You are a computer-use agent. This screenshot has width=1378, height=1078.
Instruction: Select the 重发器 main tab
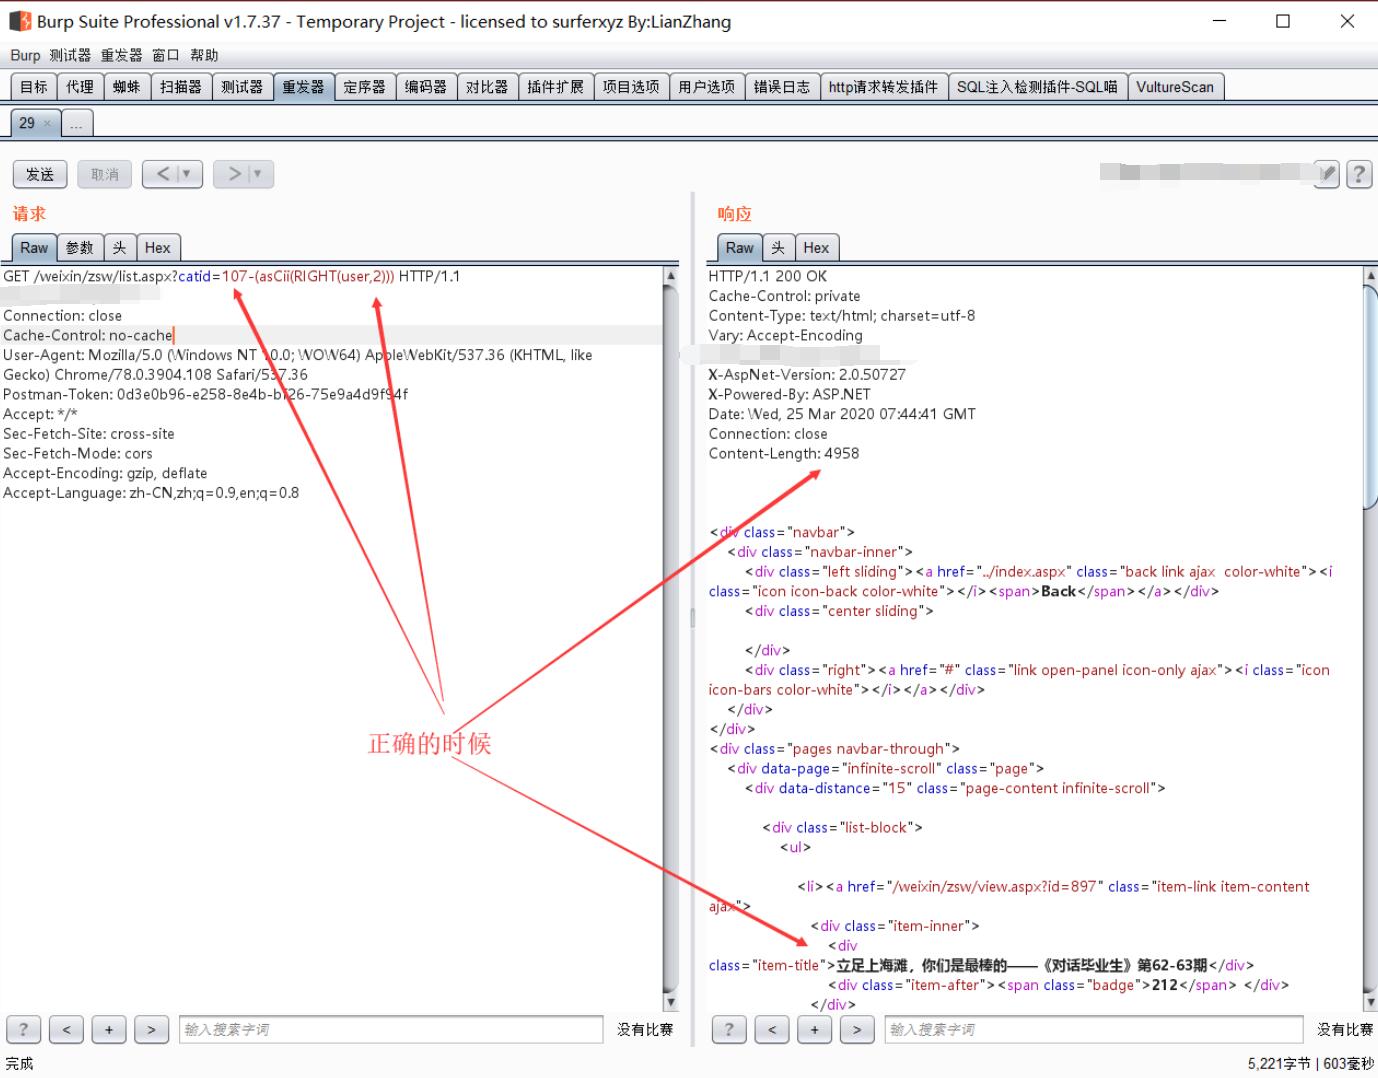(303, 87)
